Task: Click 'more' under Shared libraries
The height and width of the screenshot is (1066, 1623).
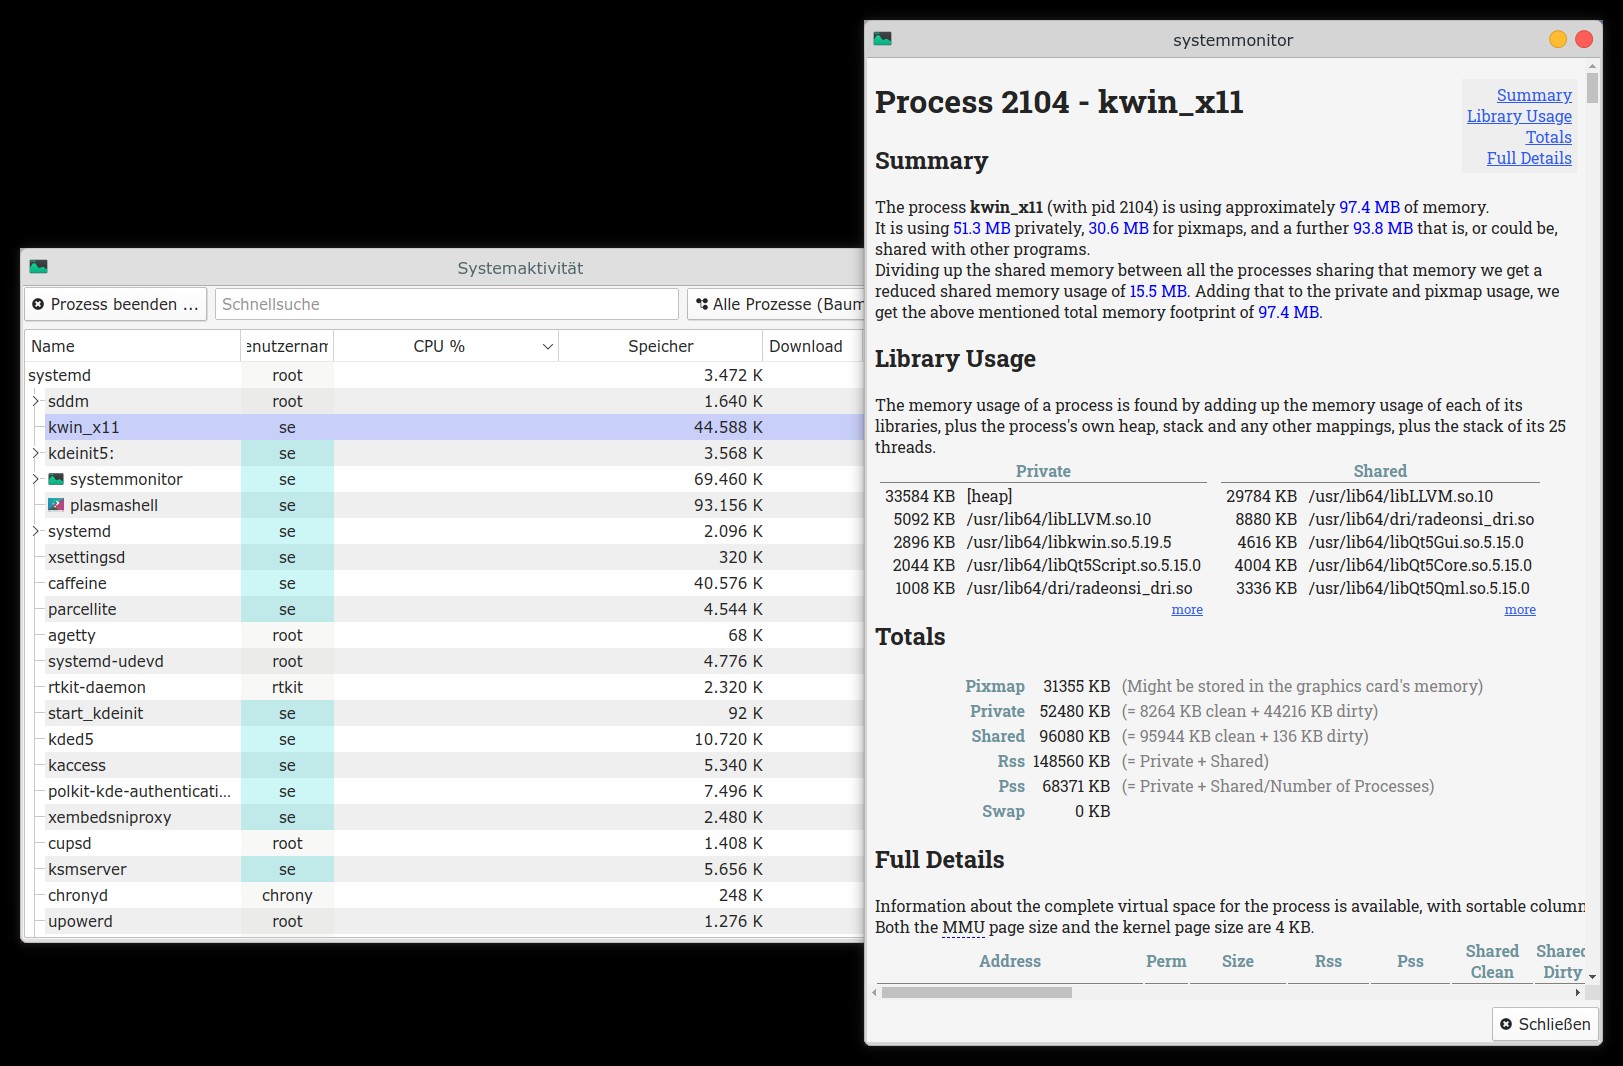Action: click(1520, 609)
